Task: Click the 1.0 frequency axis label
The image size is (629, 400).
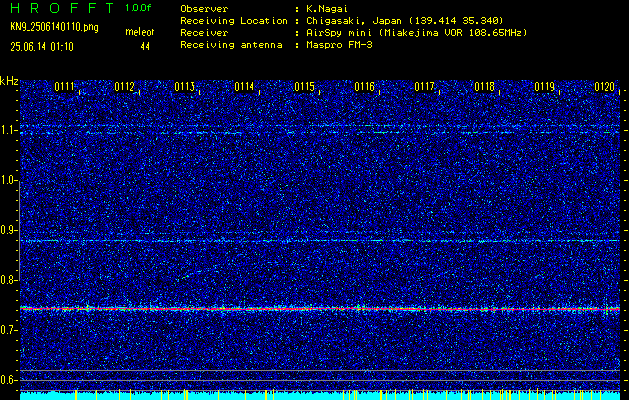Action: (x=7, y=181)
